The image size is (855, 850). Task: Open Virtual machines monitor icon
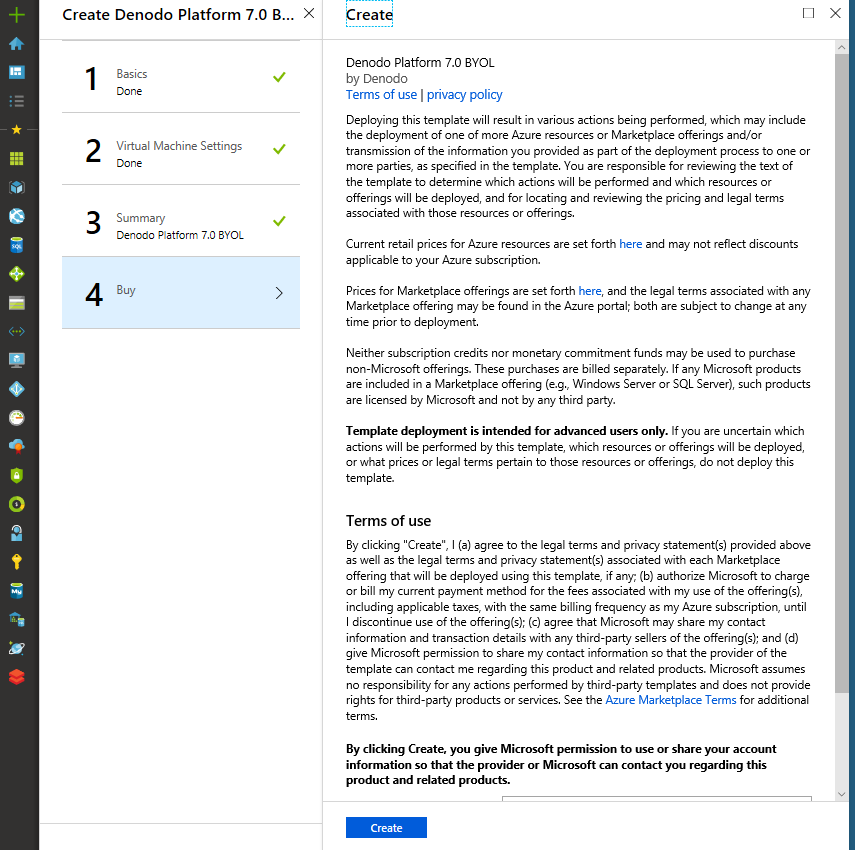17,360
